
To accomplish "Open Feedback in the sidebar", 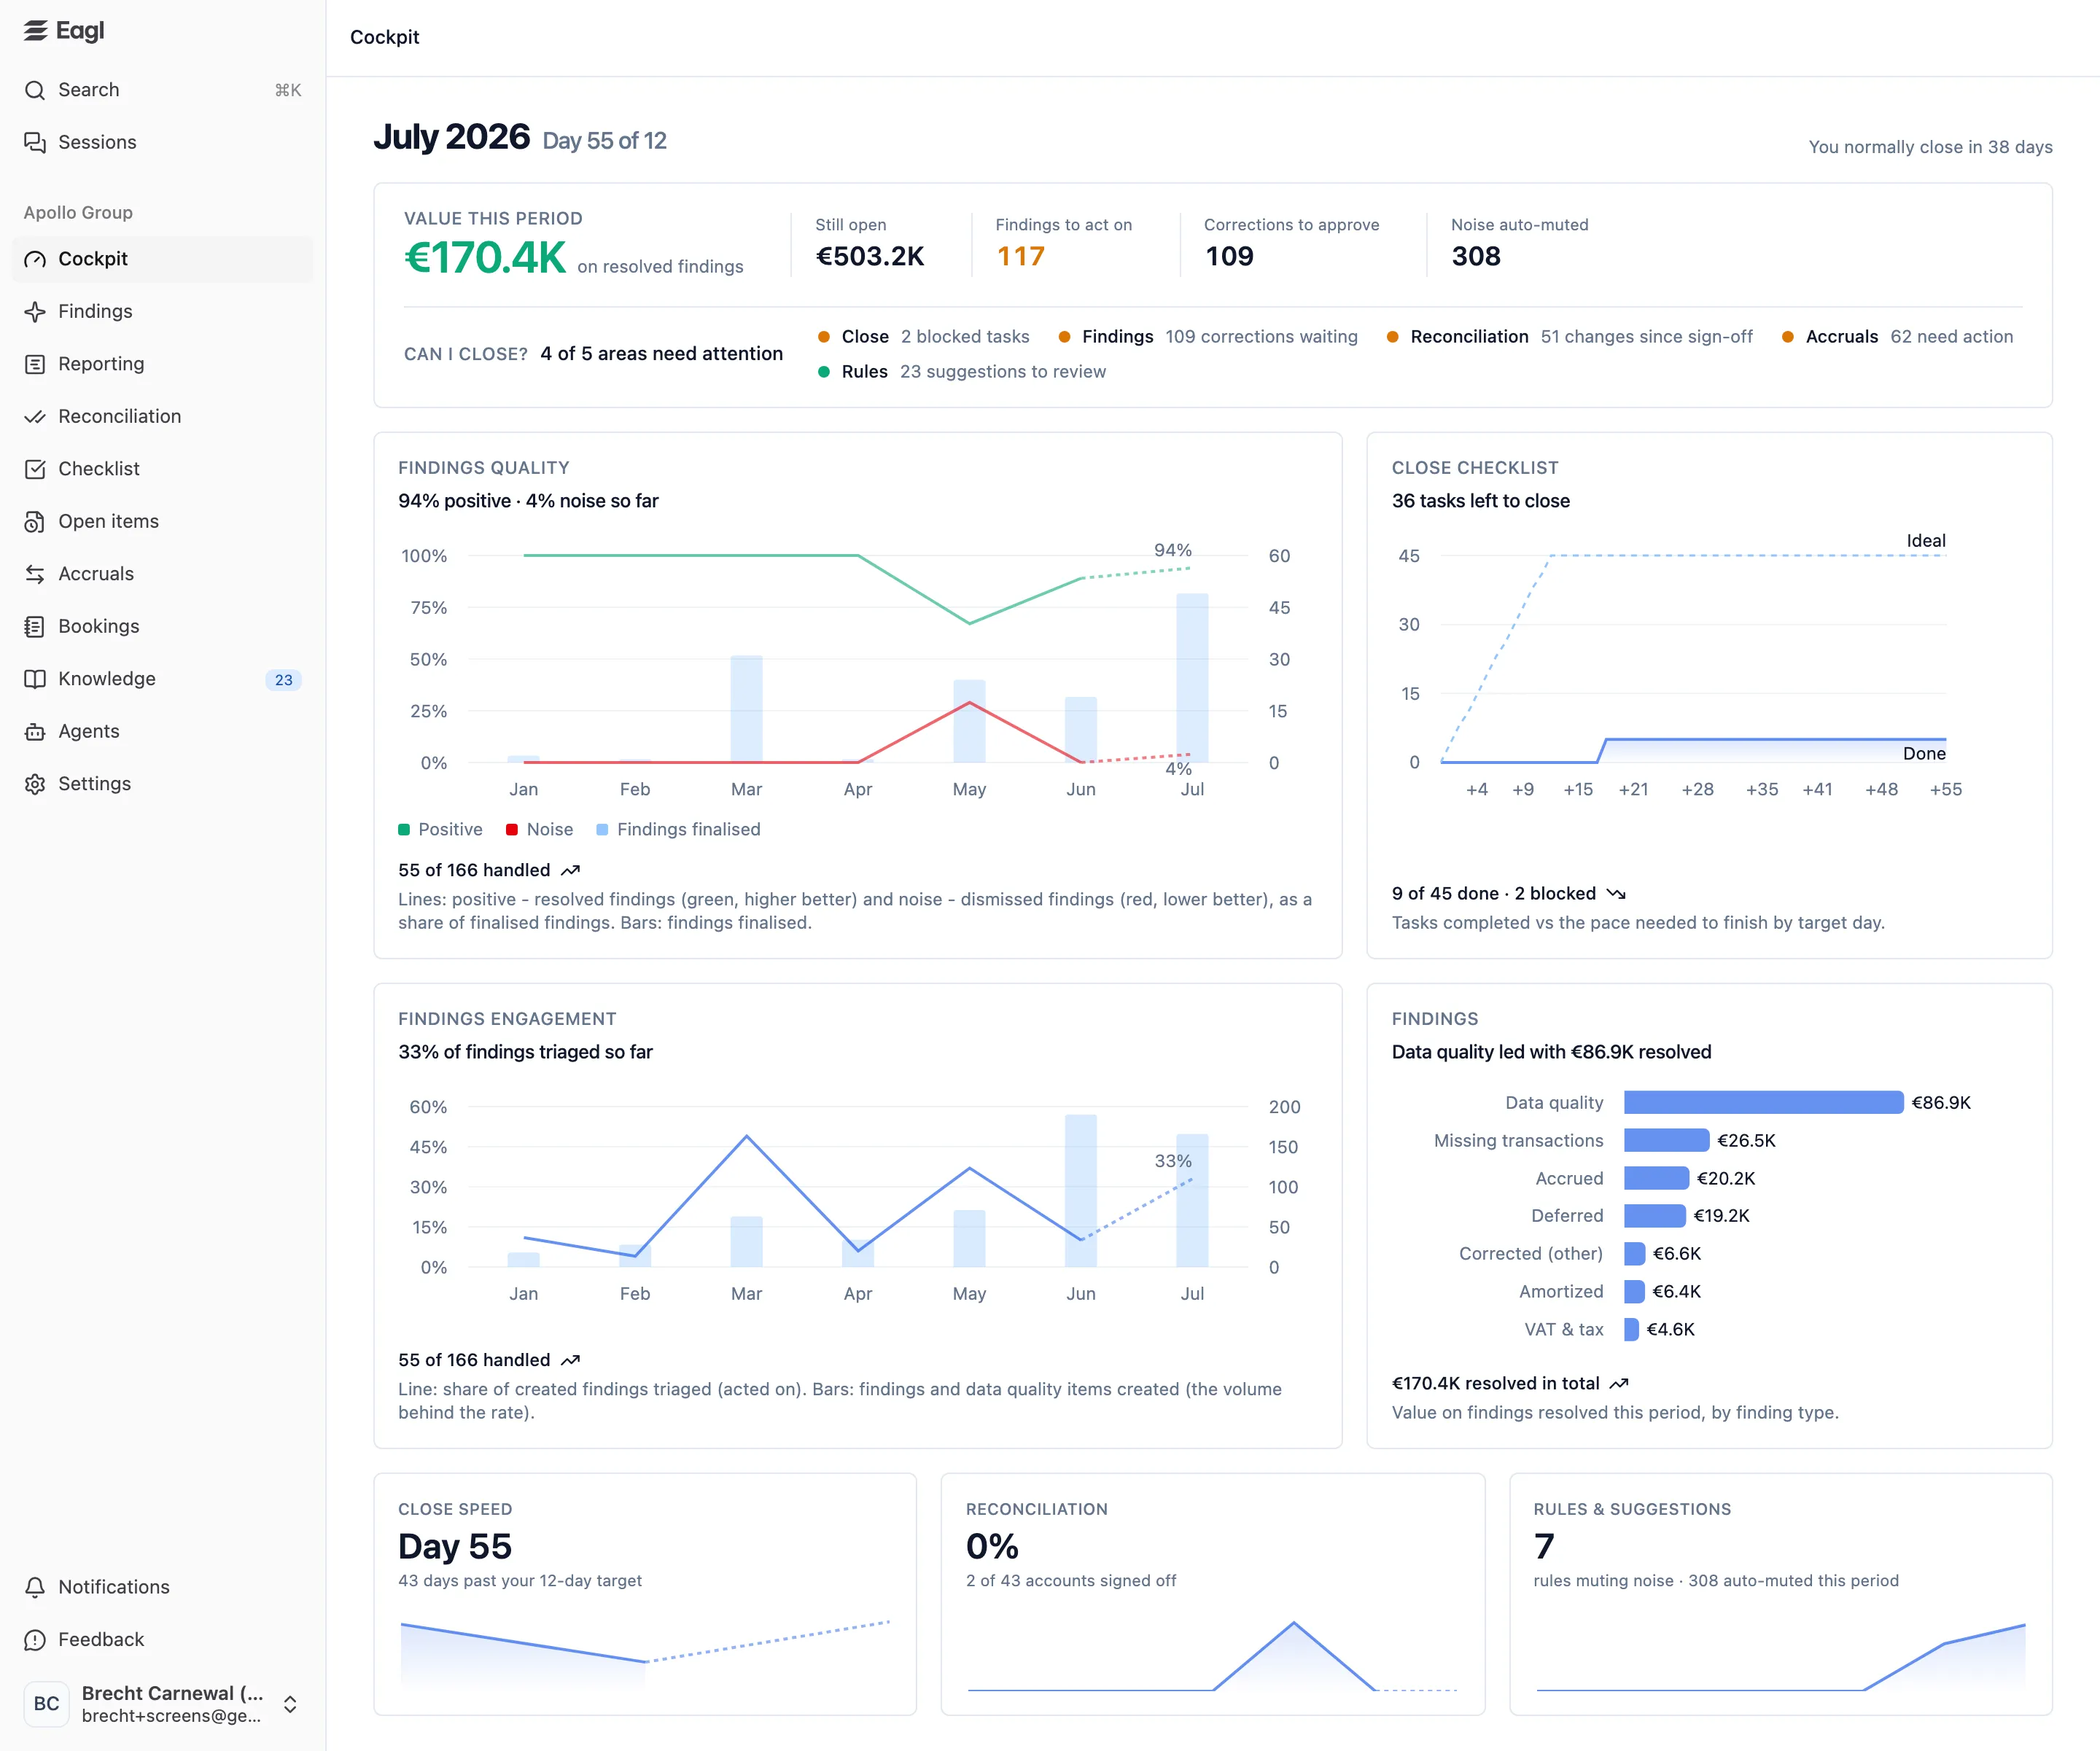I will pos(163,1640).
